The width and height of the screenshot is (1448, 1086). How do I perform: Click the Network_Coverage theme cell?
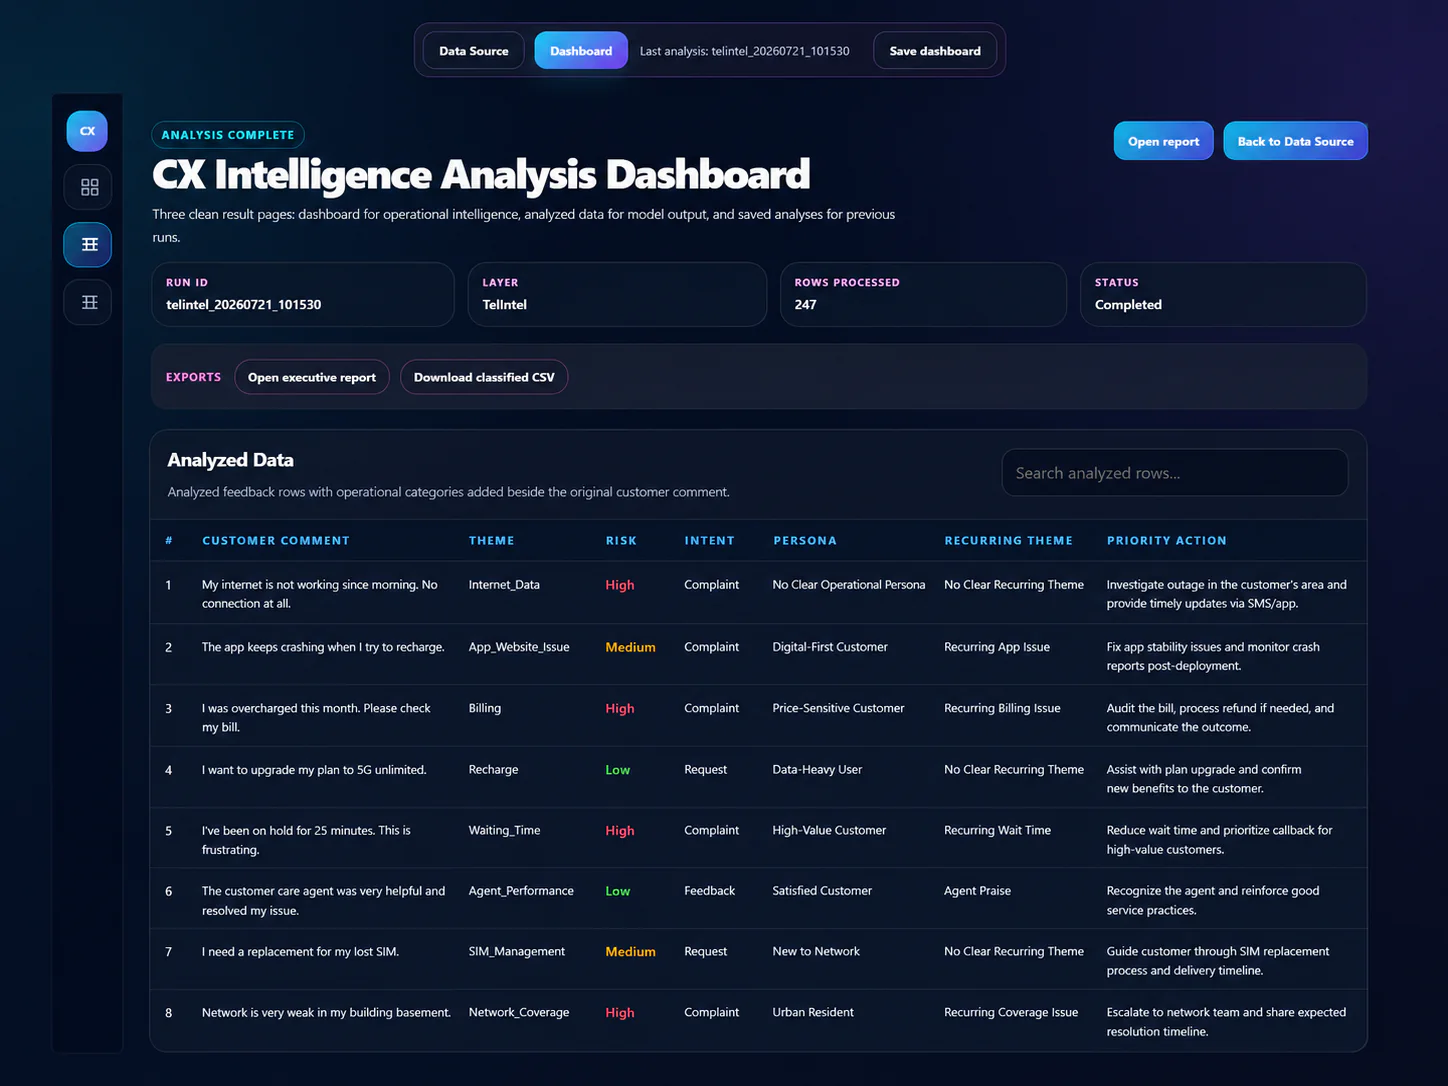click(519, 1013)
